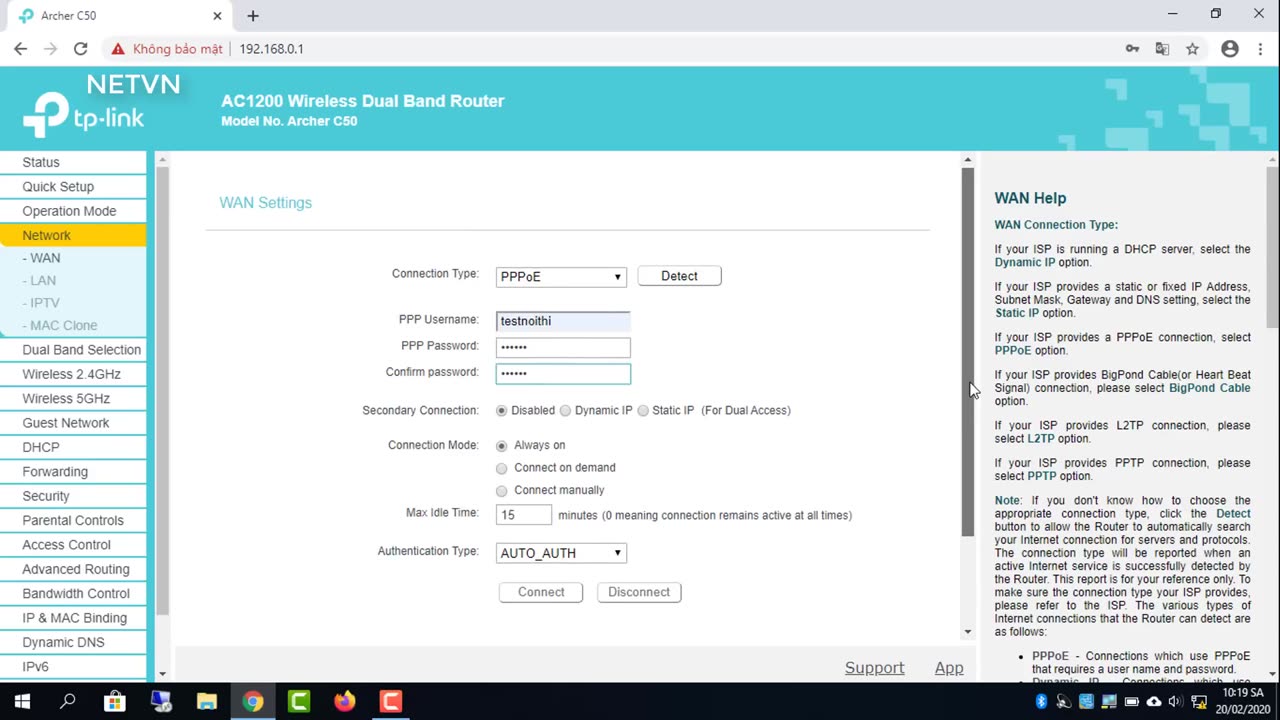Click the Confirm password field
The width and height of the screenshot is (1280, 720).
pyautogui.click(x=563, y=373)
